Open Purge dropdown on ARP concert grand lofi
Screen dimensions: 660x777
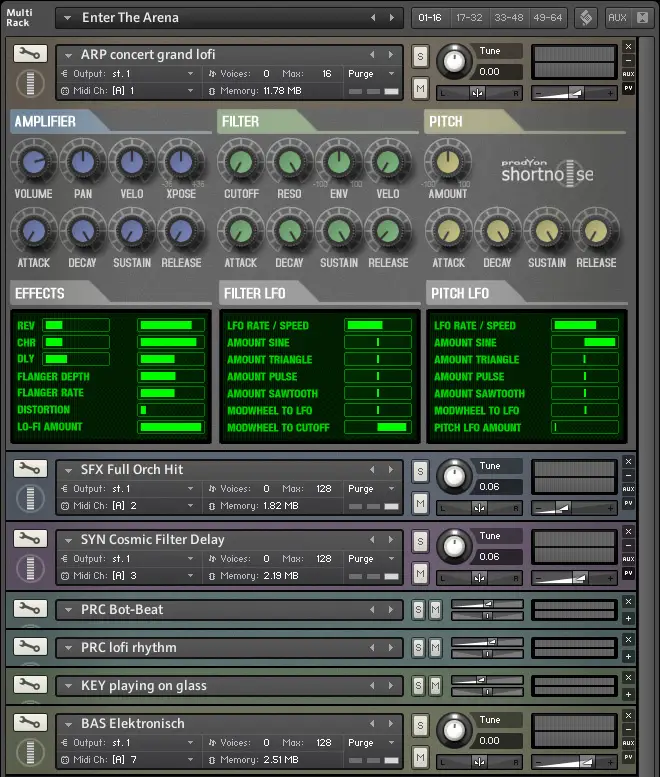tap(391, 74)
